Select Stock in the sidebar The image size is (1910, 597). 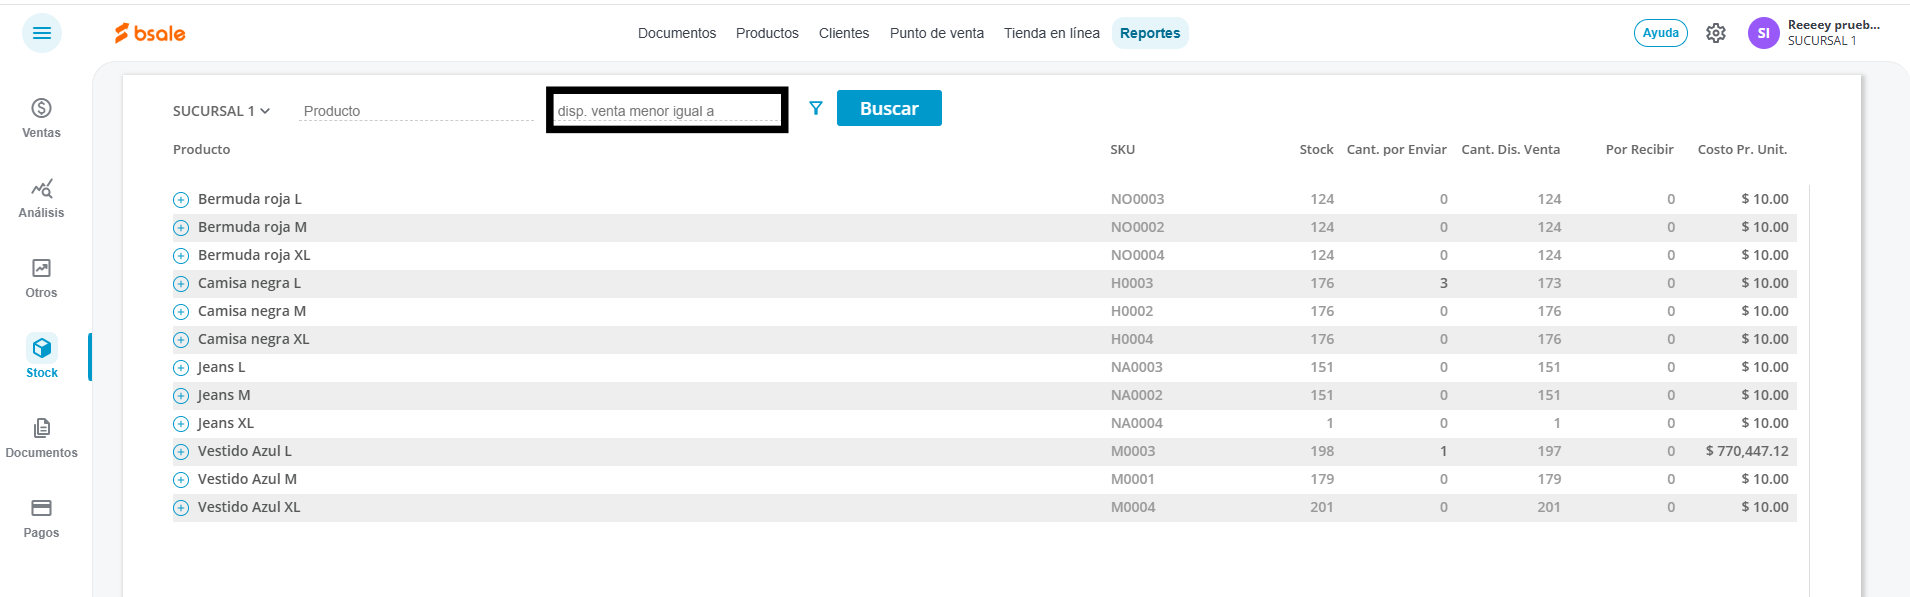(41, 357)
